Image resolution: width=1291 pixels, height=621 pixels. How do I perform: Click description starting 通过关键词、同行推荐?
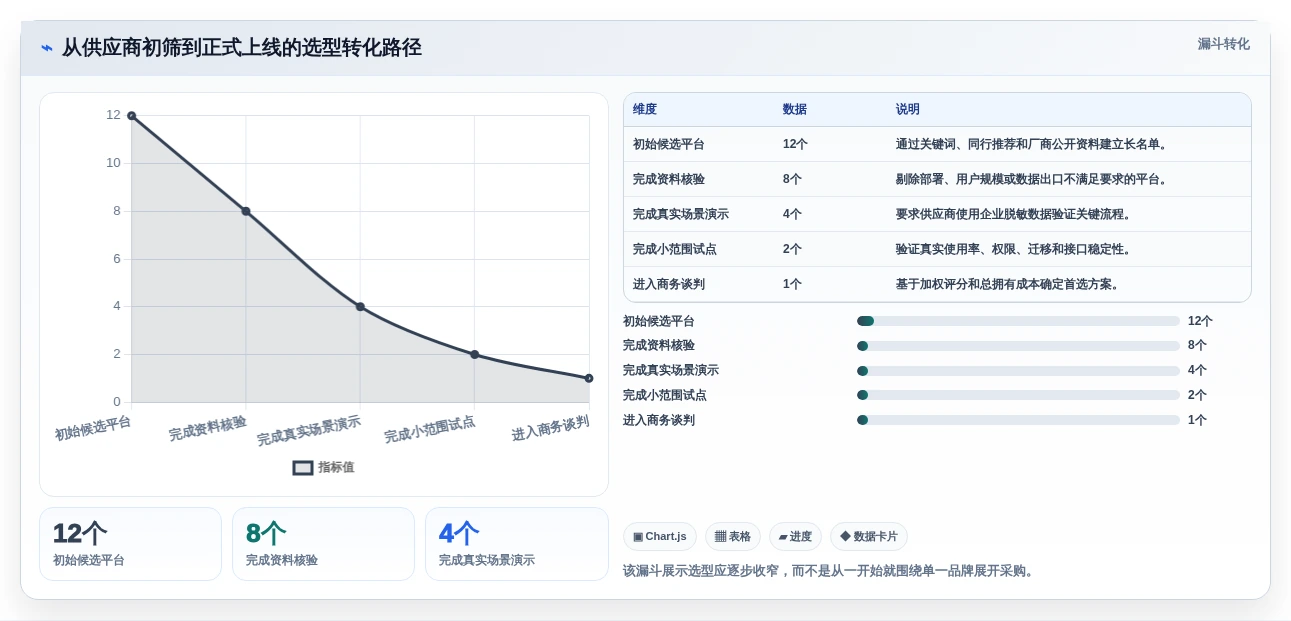(1034, 144)
